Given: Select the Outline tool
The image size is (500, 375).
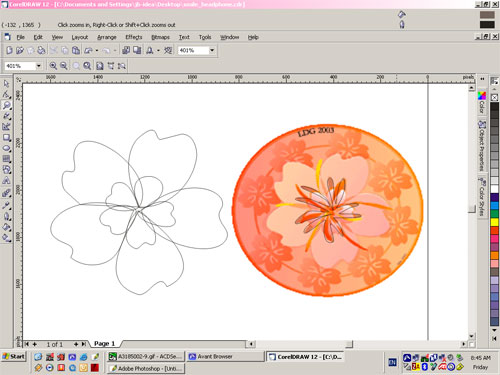Looking at the screenshot, I should [x=6, y=216].
